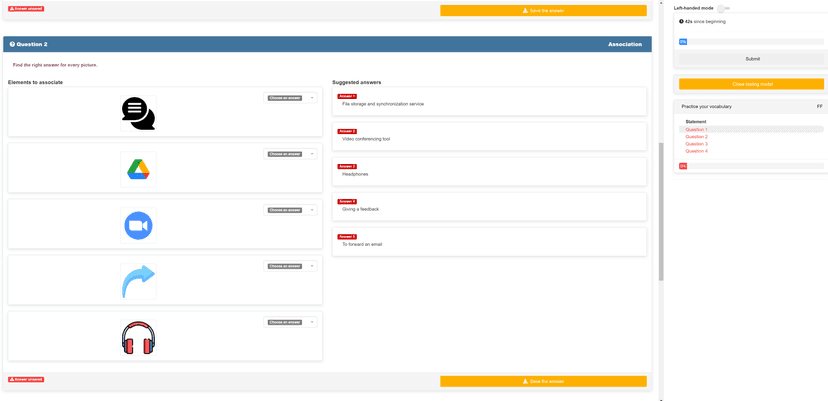Toggle Left-handed mode switch
The height and width of the screenshot is (401, 828).
(x=723, y=8)
